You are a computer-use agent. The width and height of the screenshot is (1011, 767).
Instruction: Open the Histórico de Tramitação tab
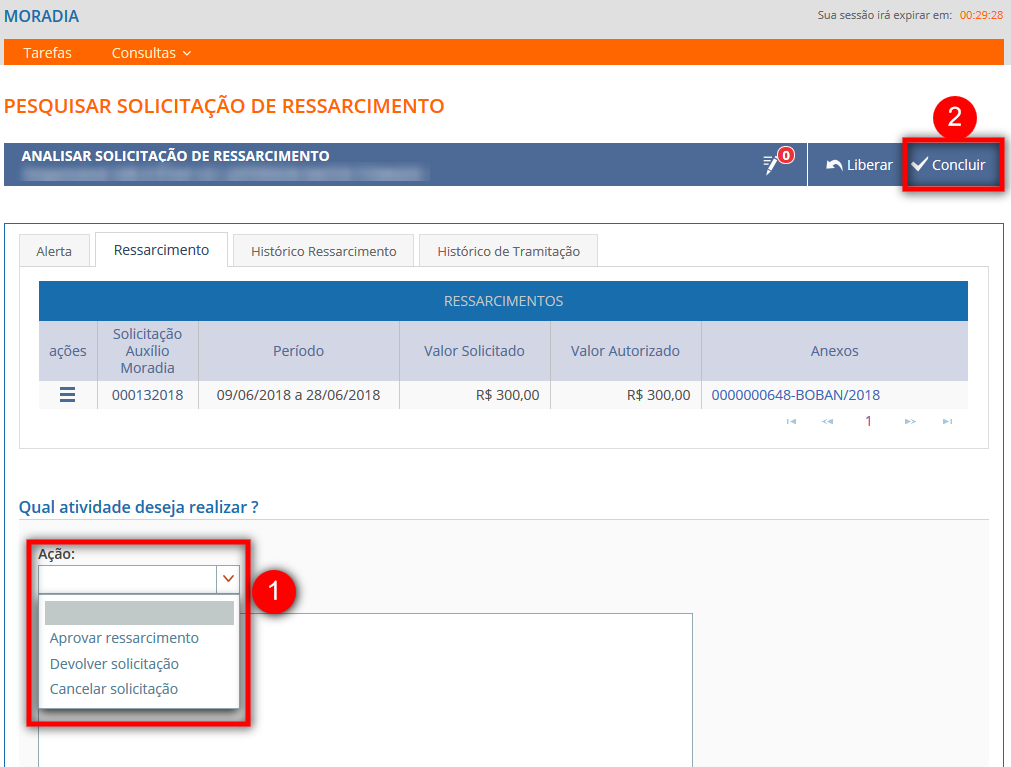[x=508, y=251]
